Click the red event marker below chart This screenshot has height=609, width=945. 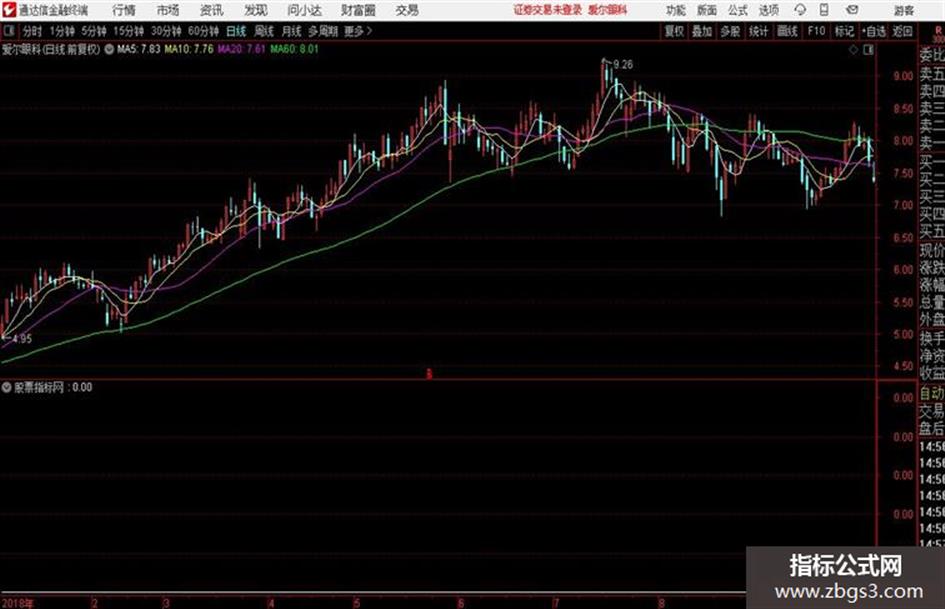[429, 374]
